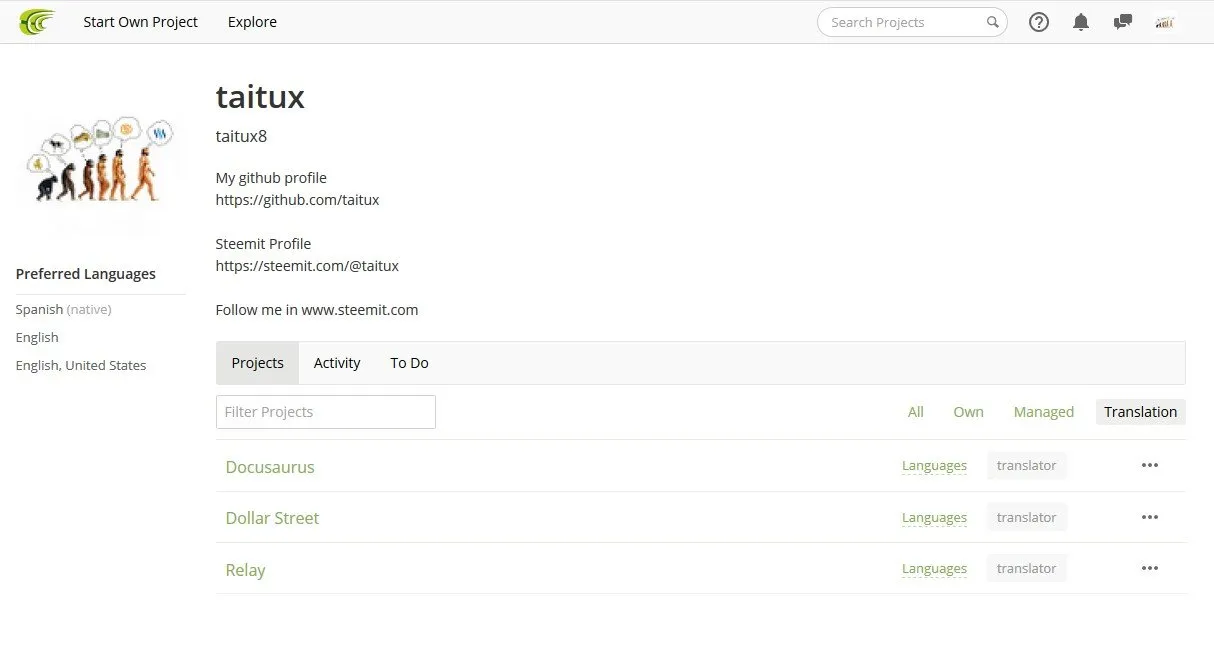
Task: Click the Spanish (native) language entry
Action: [x=64, y=310]
